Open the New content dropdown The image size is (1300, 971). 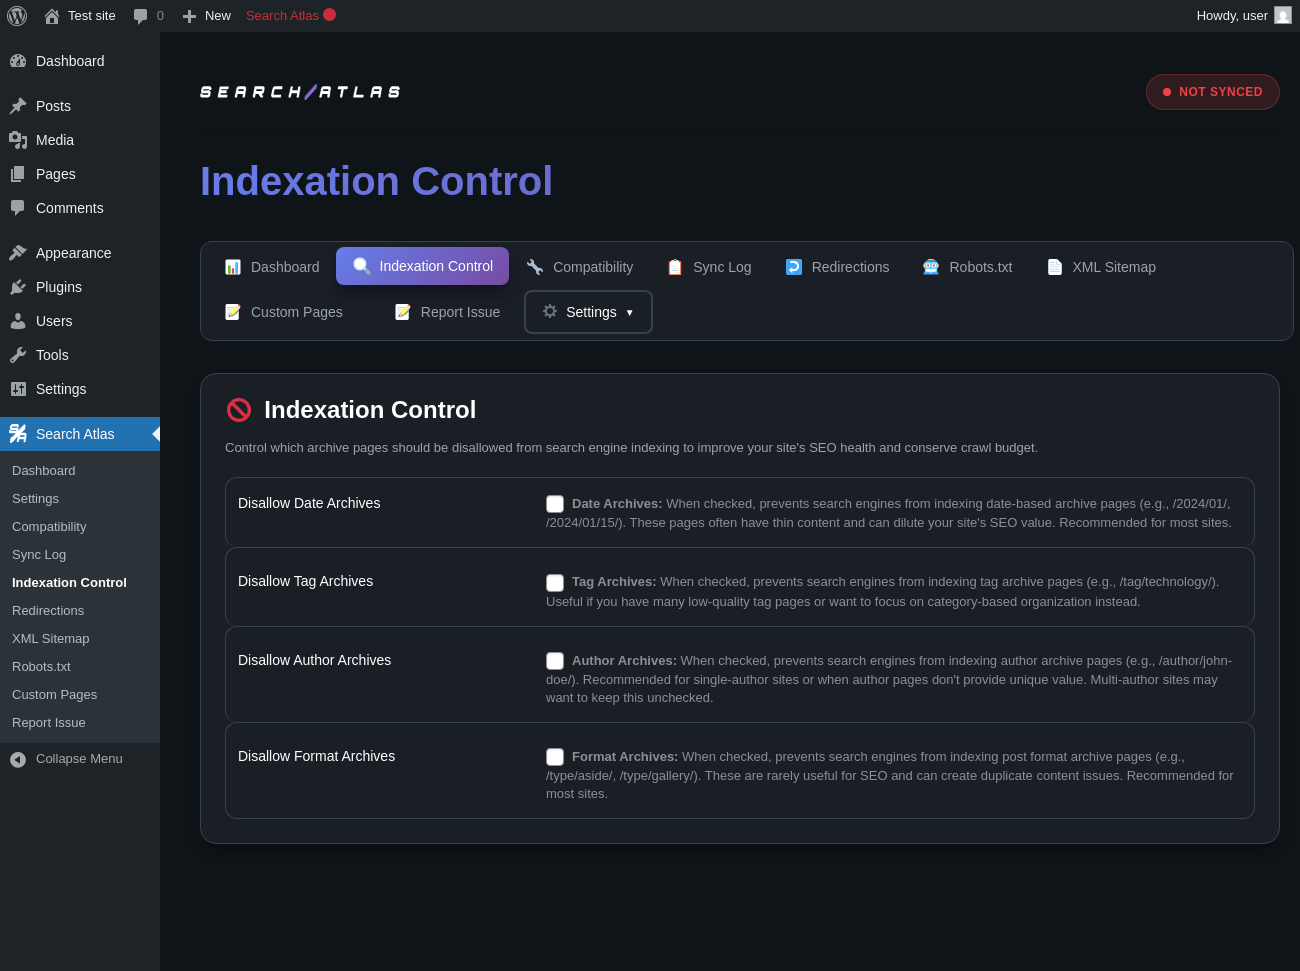[x=207, y=16]
